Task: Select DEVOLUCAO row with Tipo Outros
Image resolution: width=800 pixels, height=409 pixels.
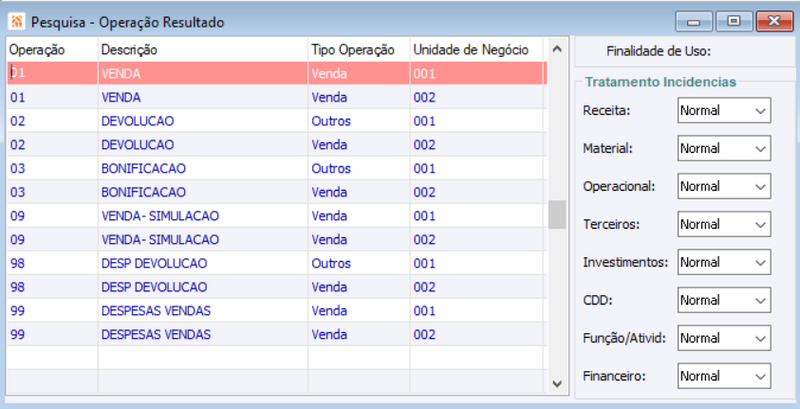Action: (x=277, y=121)
